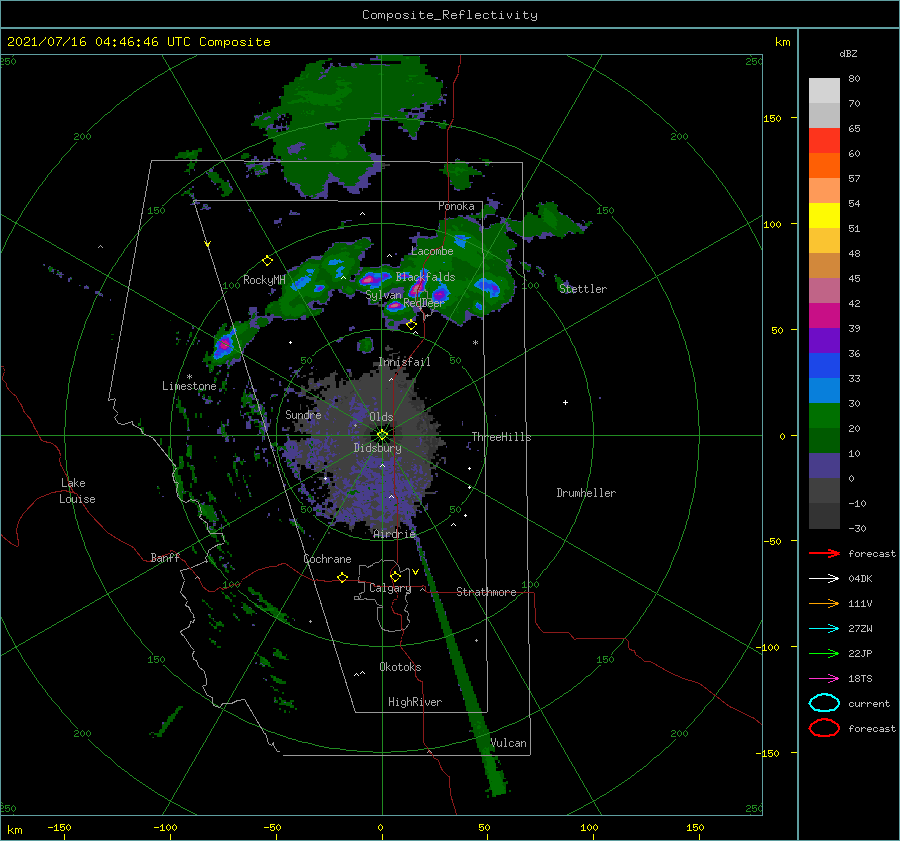The height and width of the screenshot is (841, 900).
Task: Click the Cochrane city label
Action: [x=327, y=559]
